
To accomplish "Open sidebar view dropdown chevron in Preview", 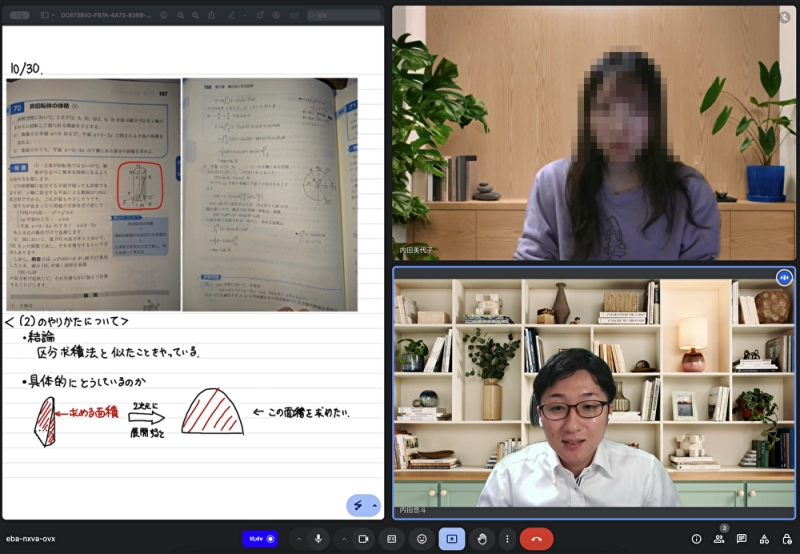I will (x=53, y=15).
